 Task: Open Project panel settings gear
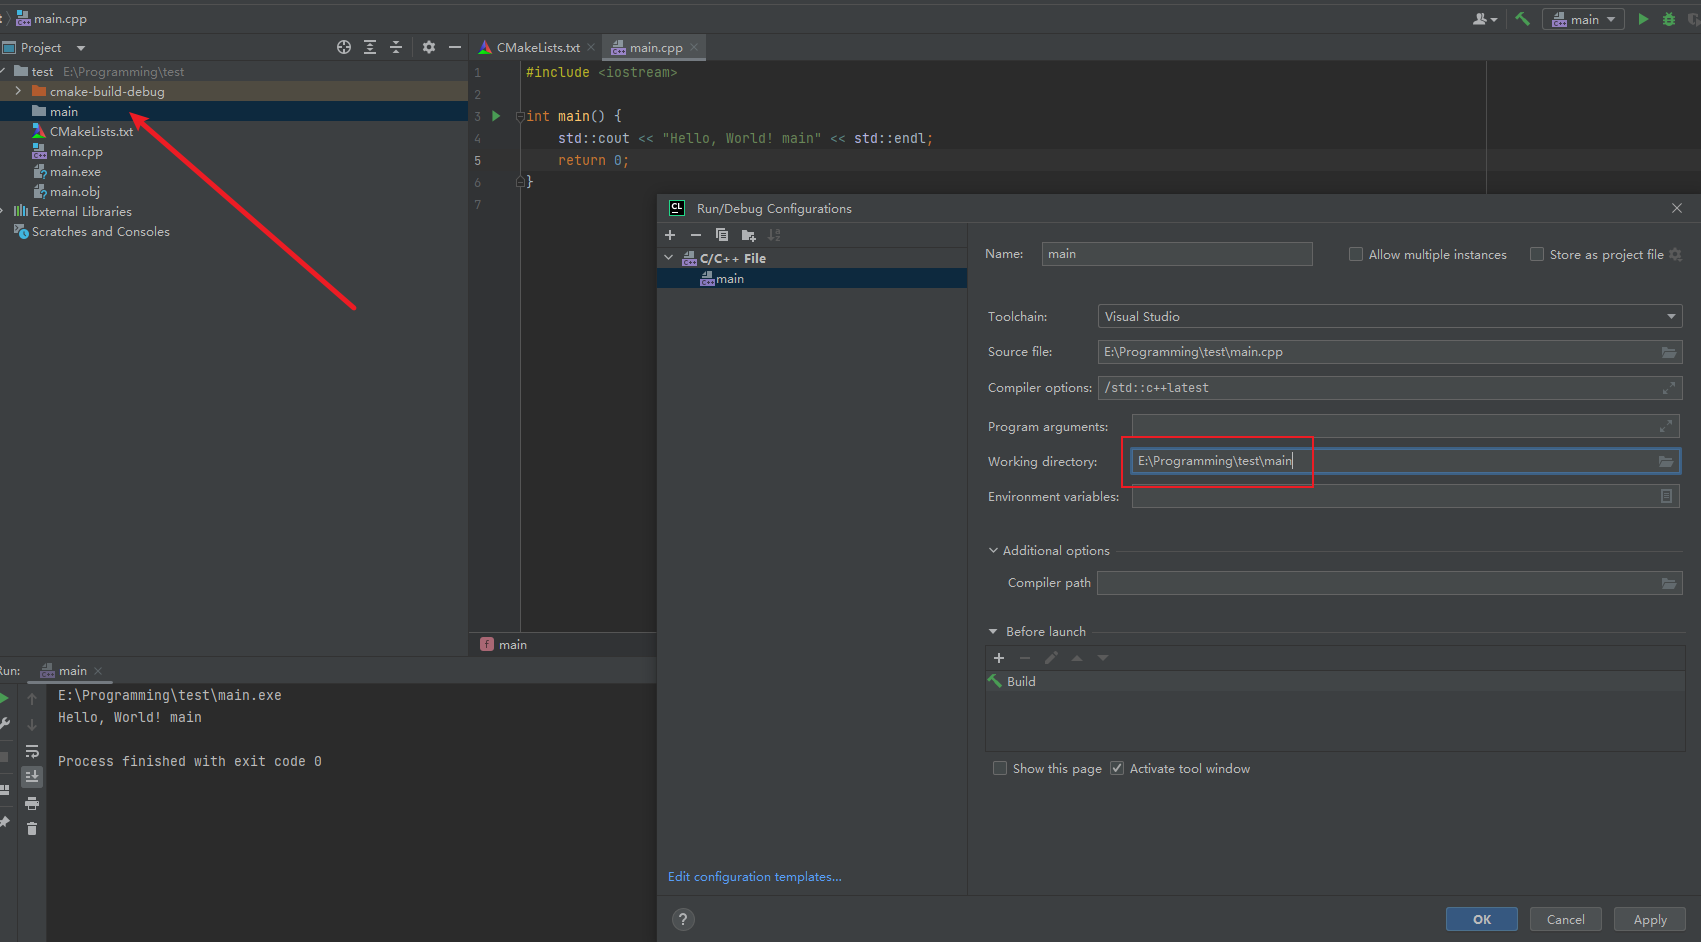(429, 47)
